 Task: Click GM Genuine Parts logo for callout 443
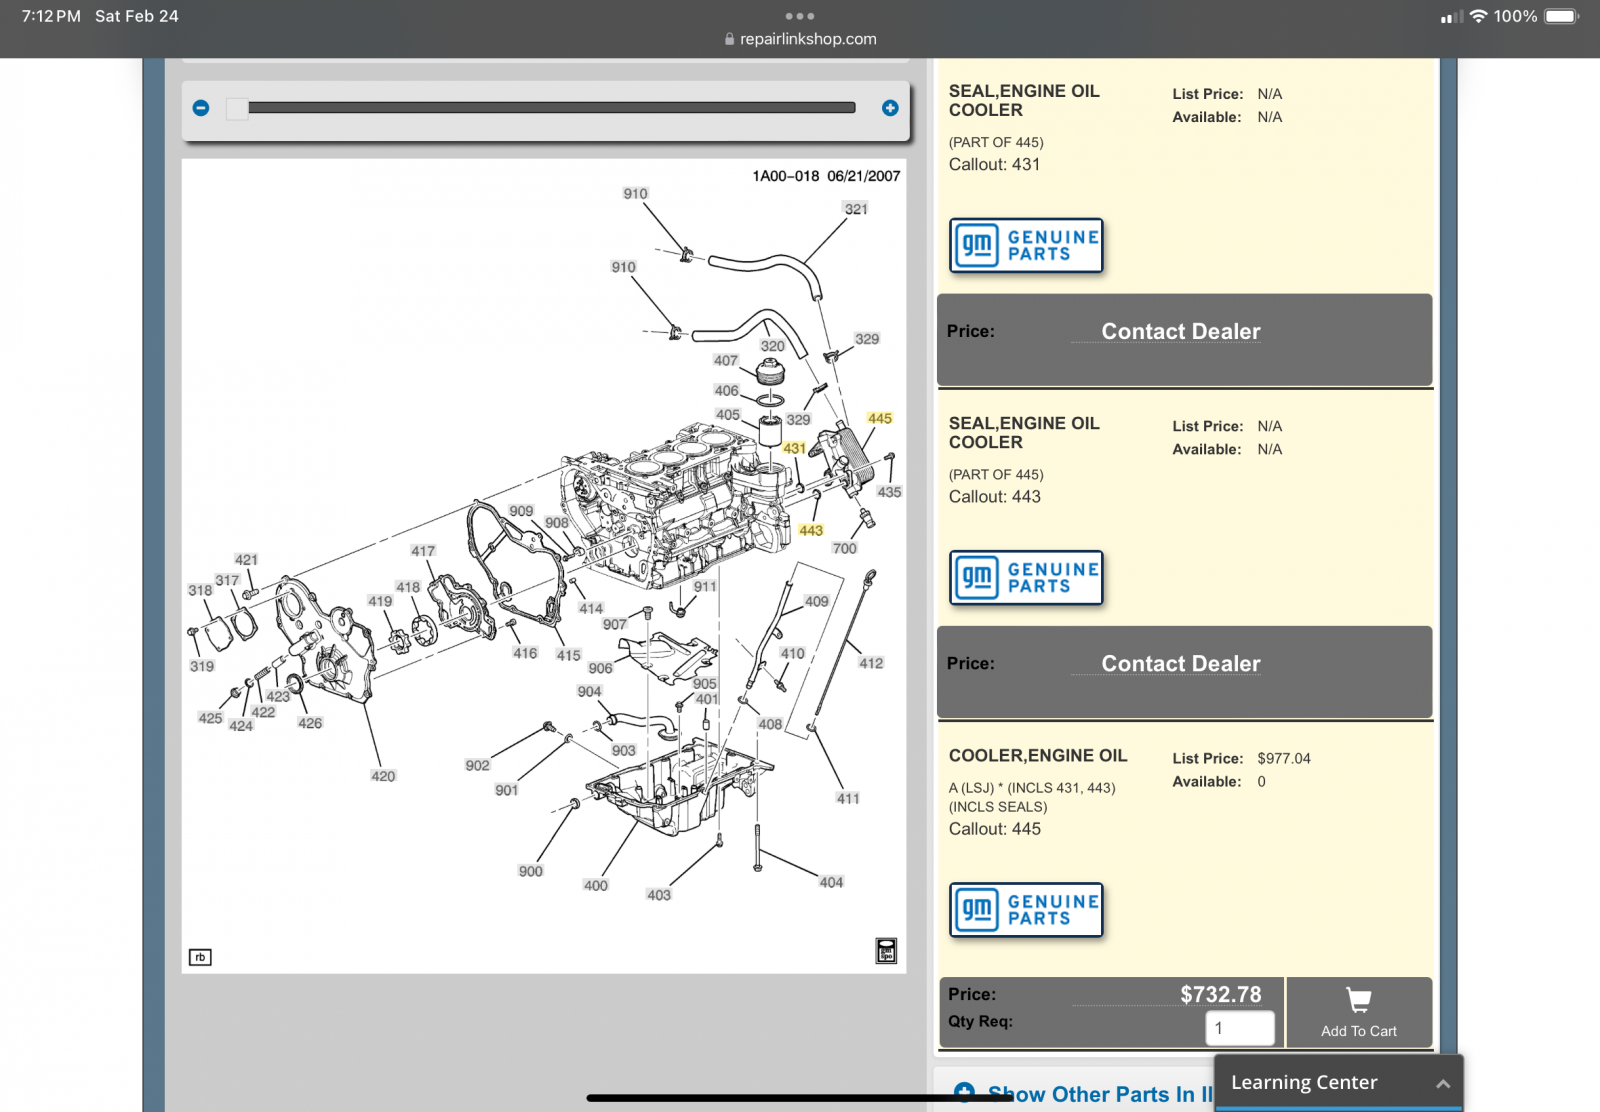1026,577
